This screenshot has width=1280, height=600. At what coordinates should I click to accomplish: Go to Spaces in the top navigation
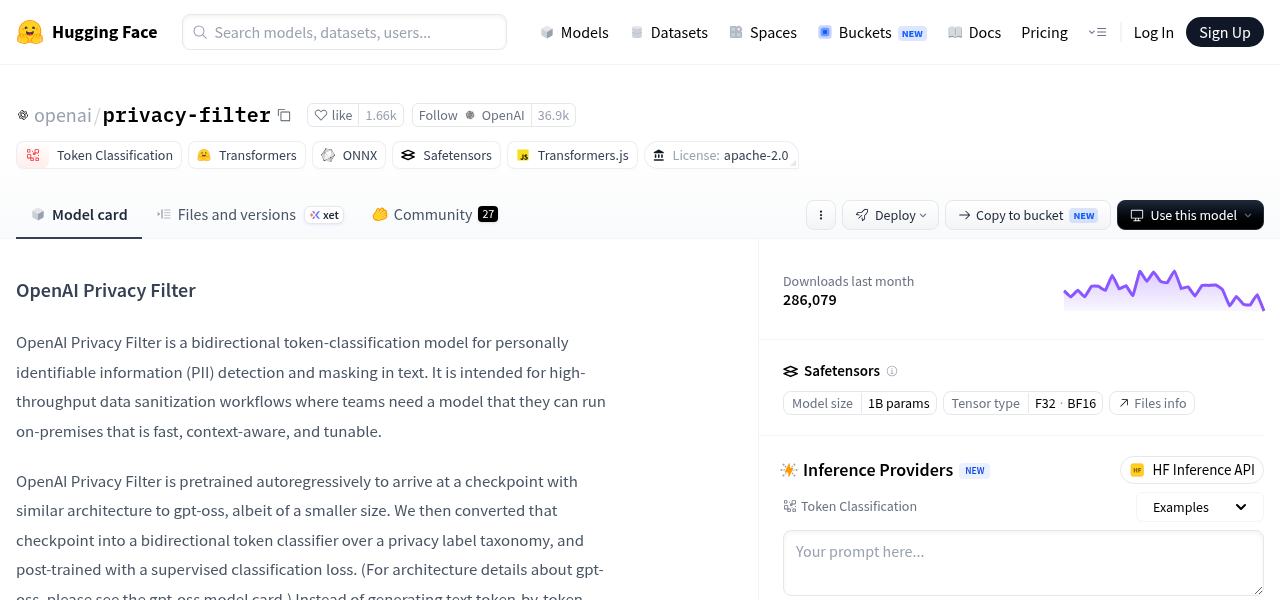(763, 32)
